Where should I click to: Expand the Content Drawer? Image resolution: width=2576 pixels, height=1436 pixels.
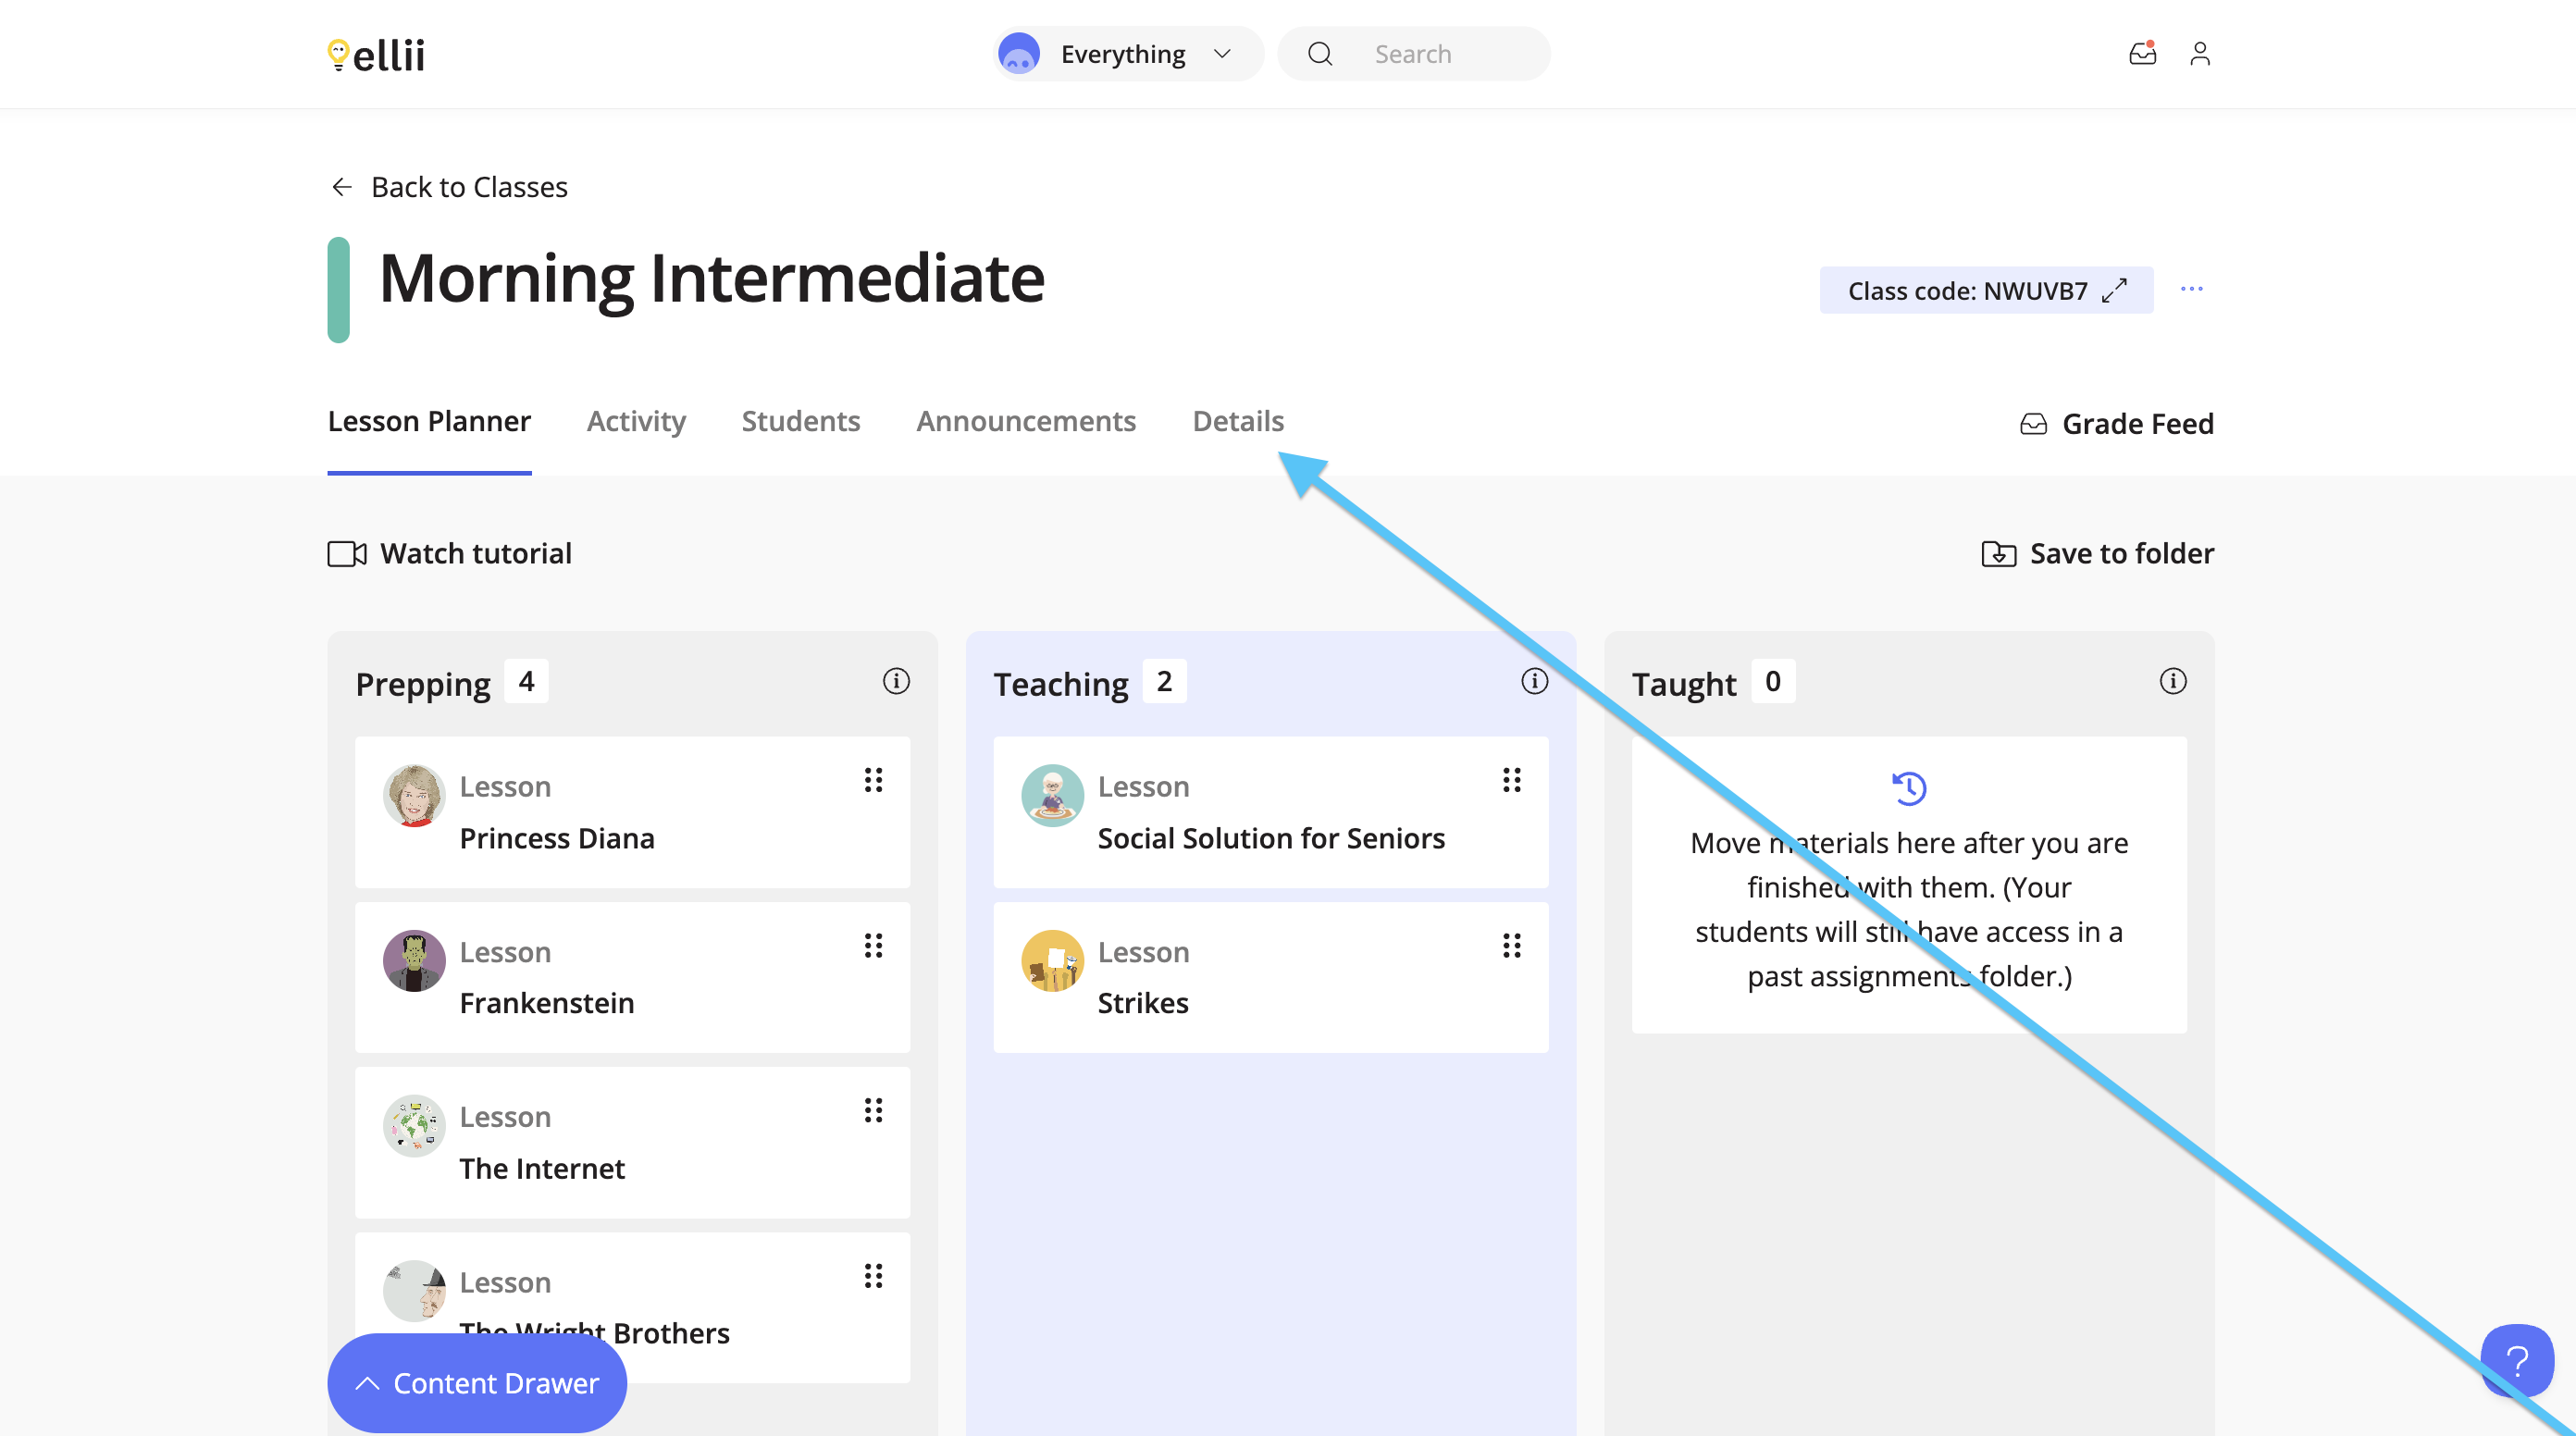477,1383
